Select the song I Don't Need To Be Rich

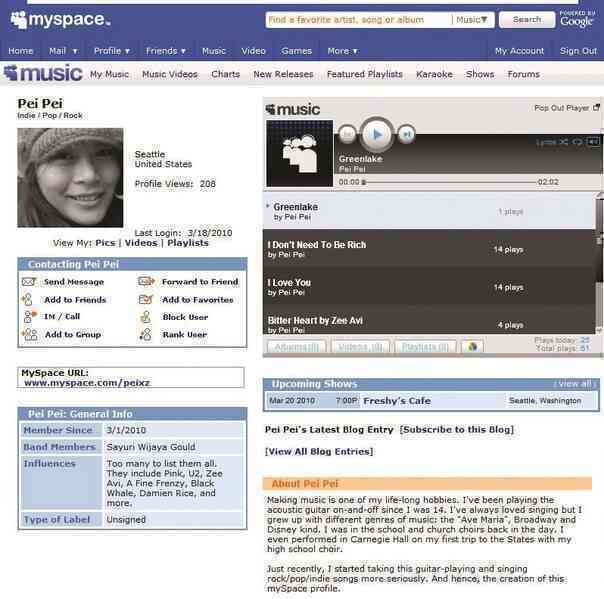tap(429, 249)
